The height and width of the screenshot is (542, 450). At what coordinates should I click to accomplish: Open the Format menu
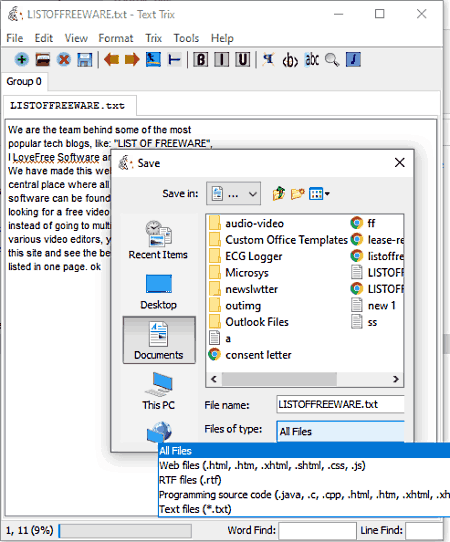point(116,38)
